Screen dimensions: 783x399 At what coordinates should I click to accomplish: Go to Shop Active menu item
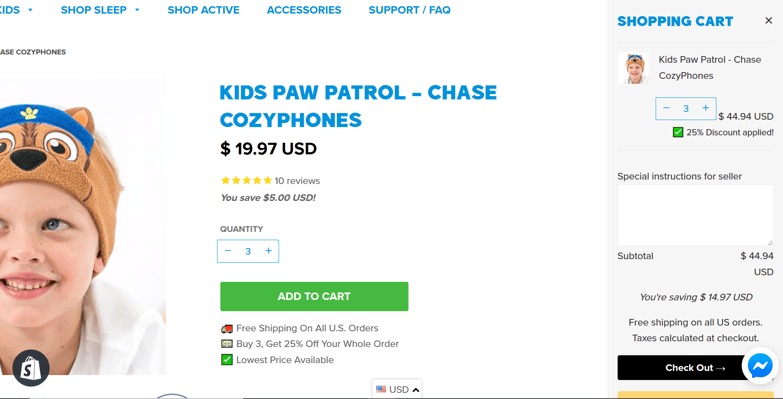203,10
